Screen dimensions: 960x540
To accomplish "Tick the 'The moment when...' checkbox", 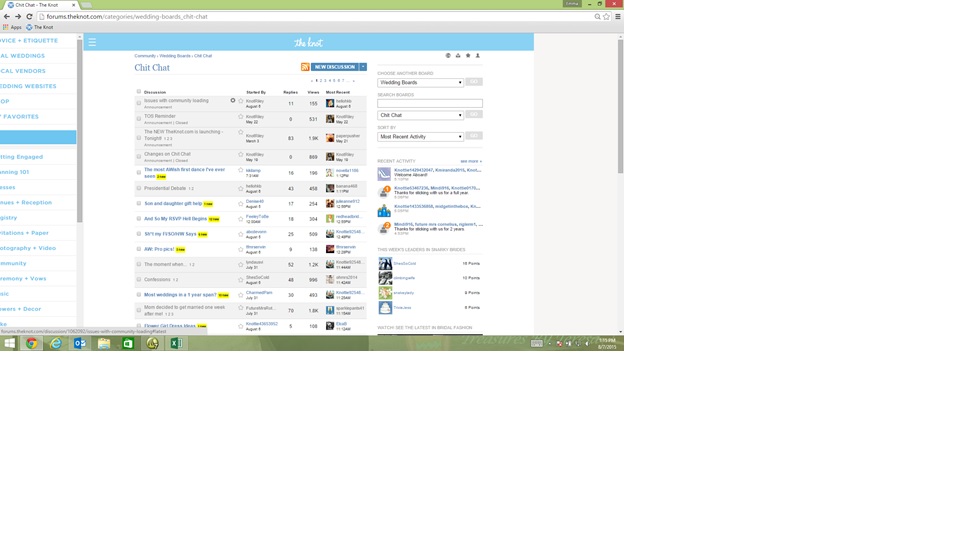I will point(139,264).
